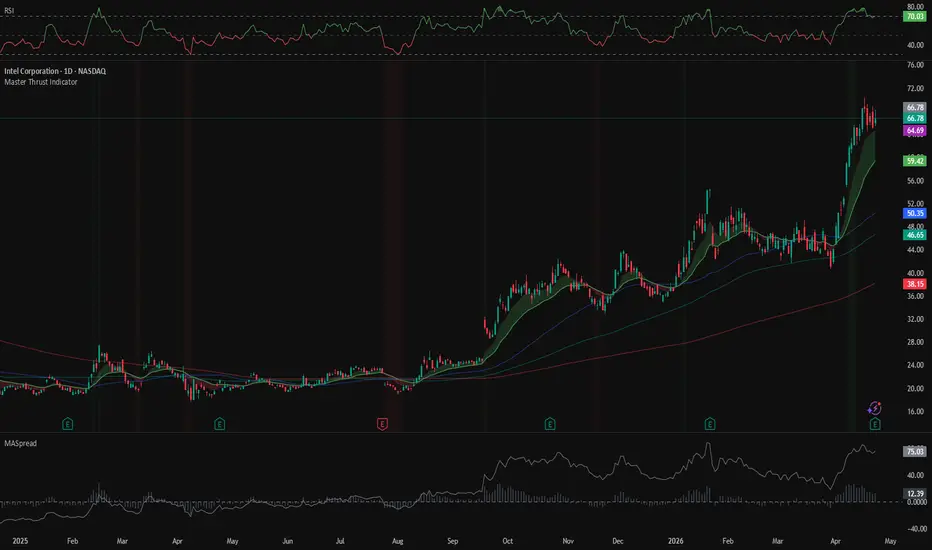Image resolution: width=932 pixels, height=550 pixels.
Task: Select the Master Thrust Indicator legend
Action: [x=40, y=82]
